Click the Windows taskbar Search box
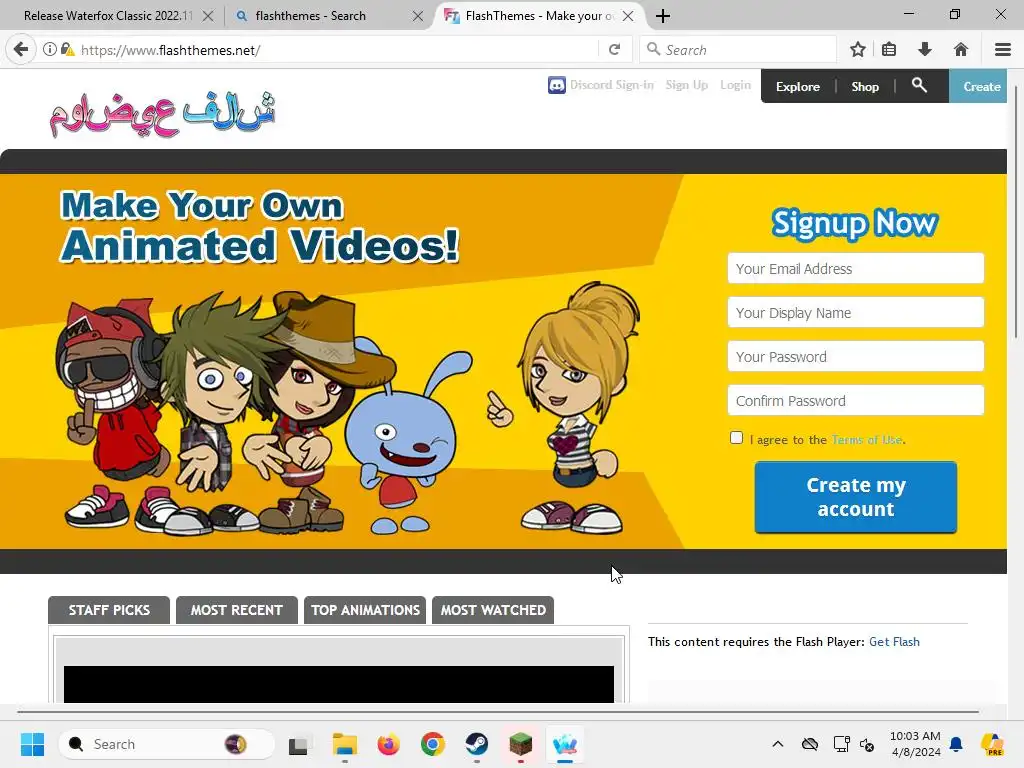Image resolution: width=1024 pixels, height=768 pixels. (x=167, y=744)
